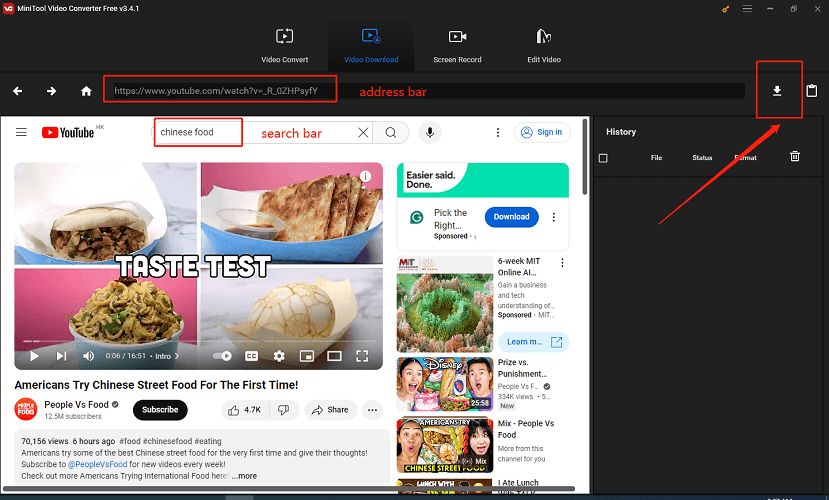Screen dimensions: 829x500
Task: Open the home page icon
Action: [x=86, y=91]
